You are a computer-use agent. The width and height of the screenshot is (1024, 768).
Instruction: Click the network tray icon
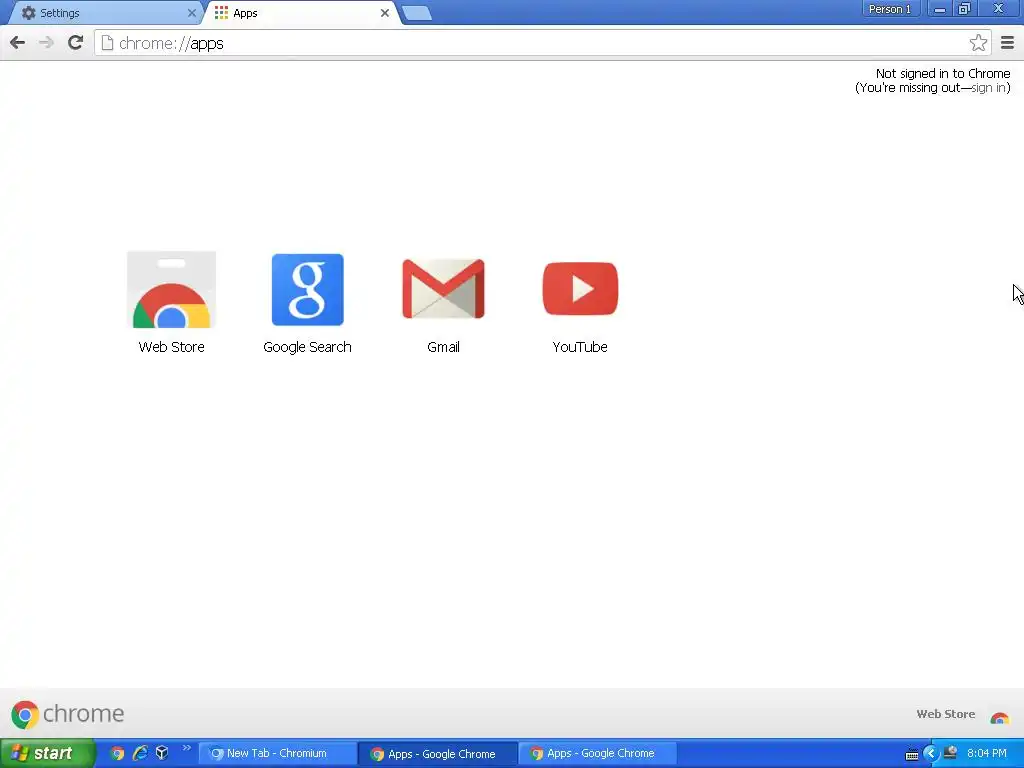pyautogui.click(x=951, y=753)
